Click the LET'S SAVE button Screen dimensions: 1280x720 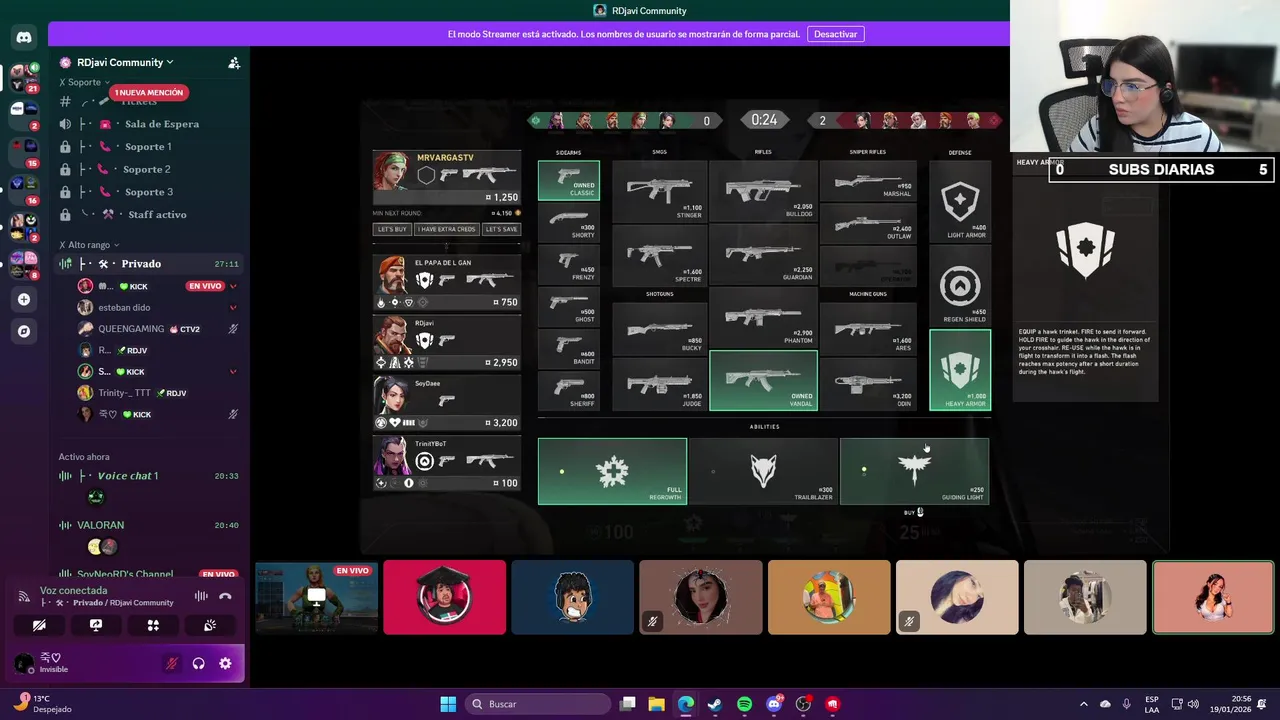(501, 229)
